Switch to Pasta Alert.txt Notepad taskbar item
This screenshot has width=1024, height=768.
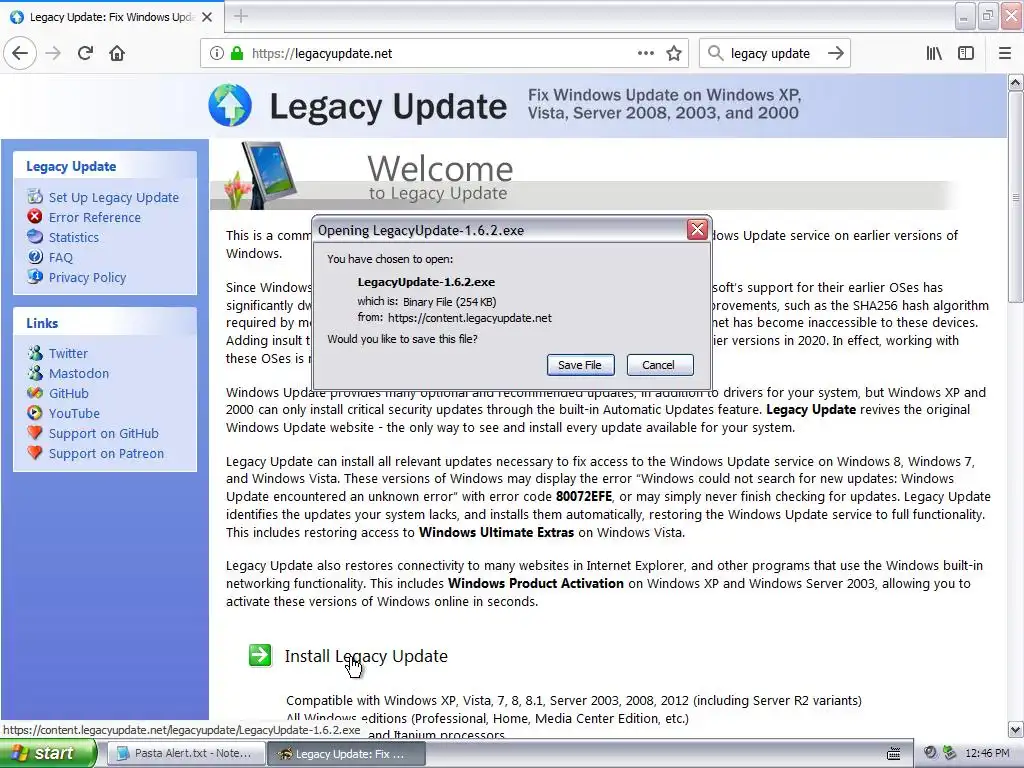pyautogui.click(x=185, y=754)
